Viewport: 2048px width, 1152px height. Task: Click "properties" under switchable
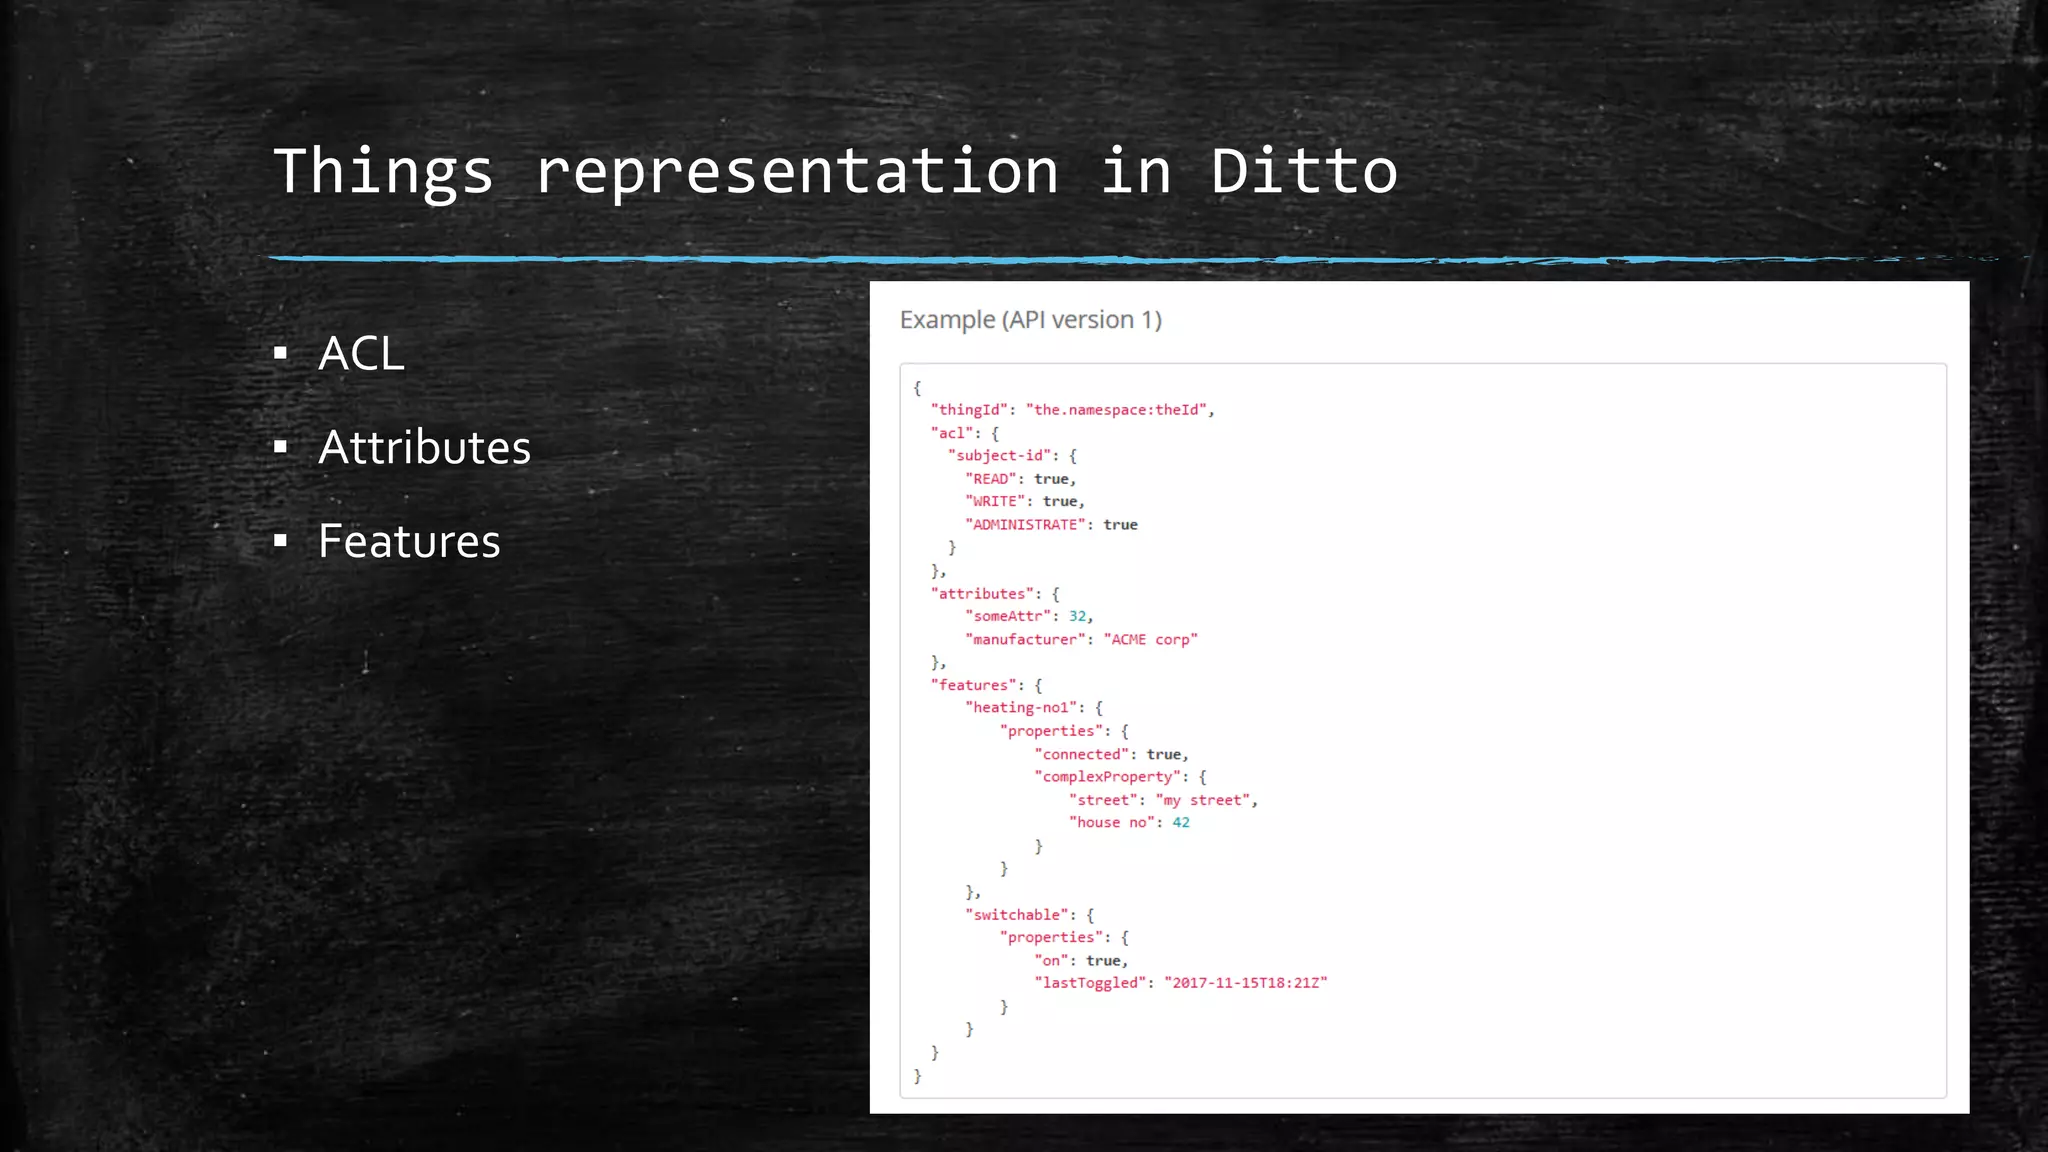click(1051, 938)
